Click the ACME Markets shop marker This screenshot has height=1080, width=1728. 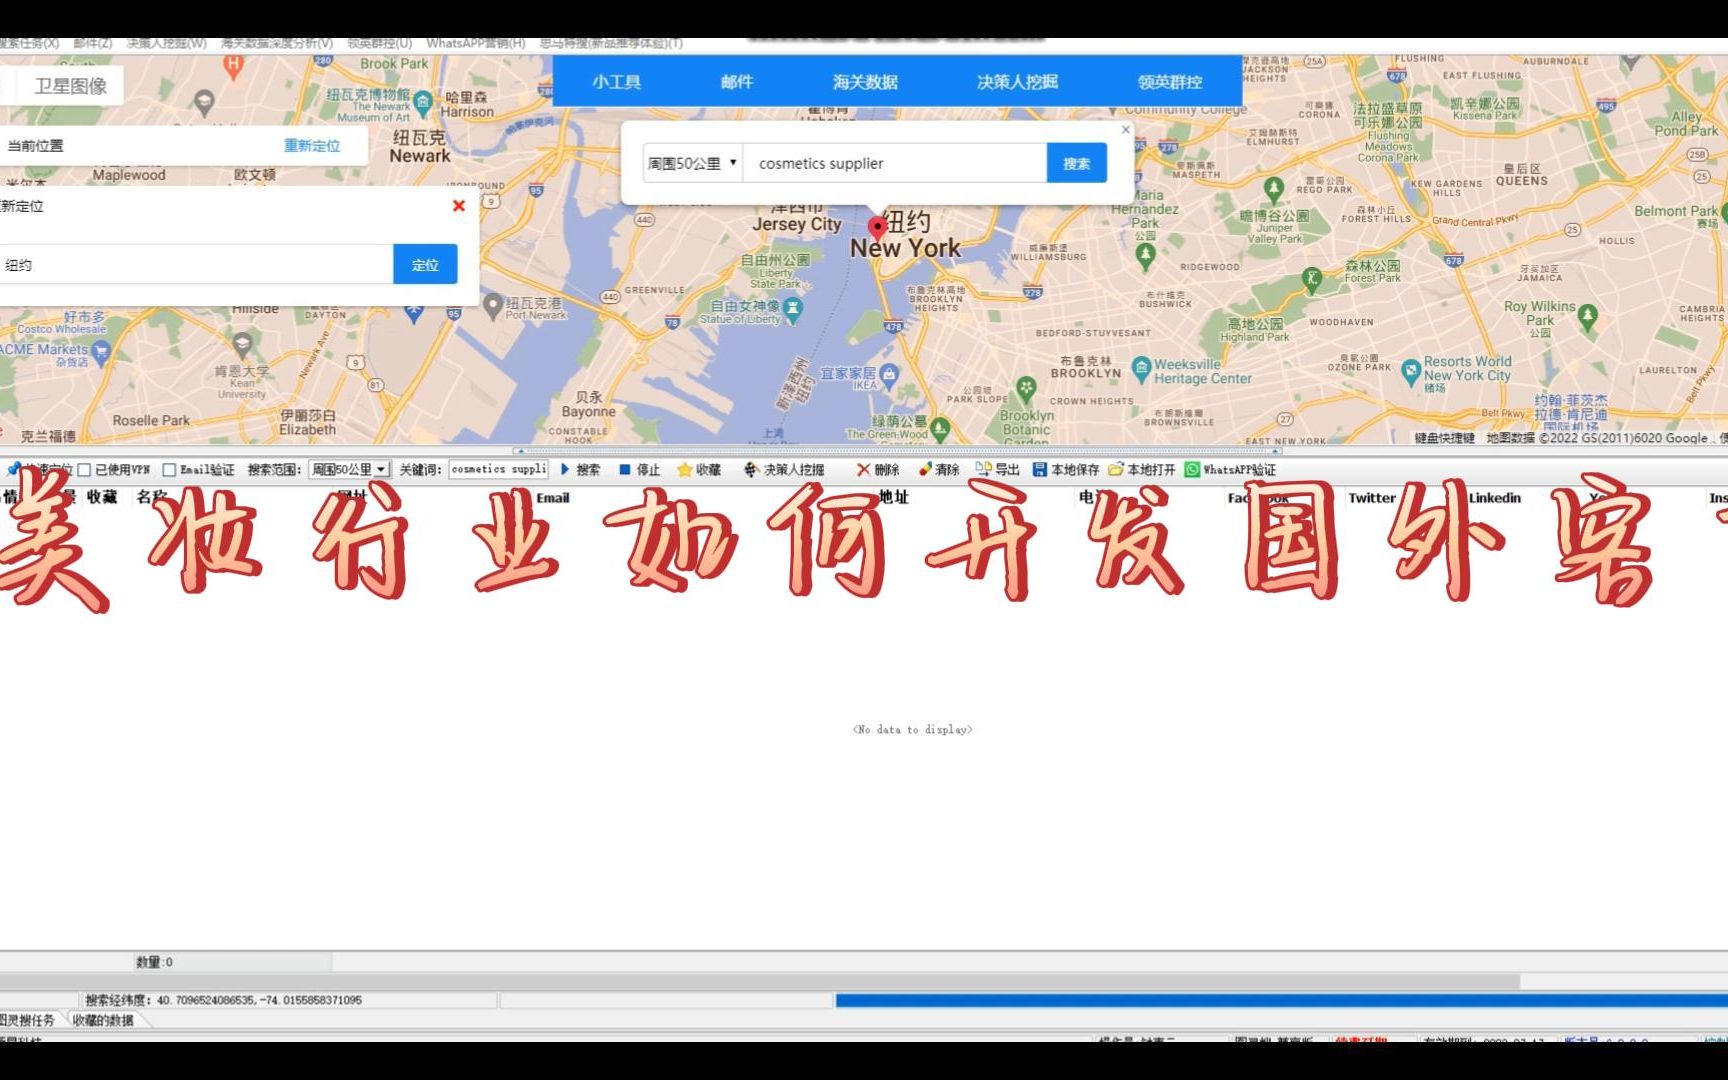pos(100,352)
